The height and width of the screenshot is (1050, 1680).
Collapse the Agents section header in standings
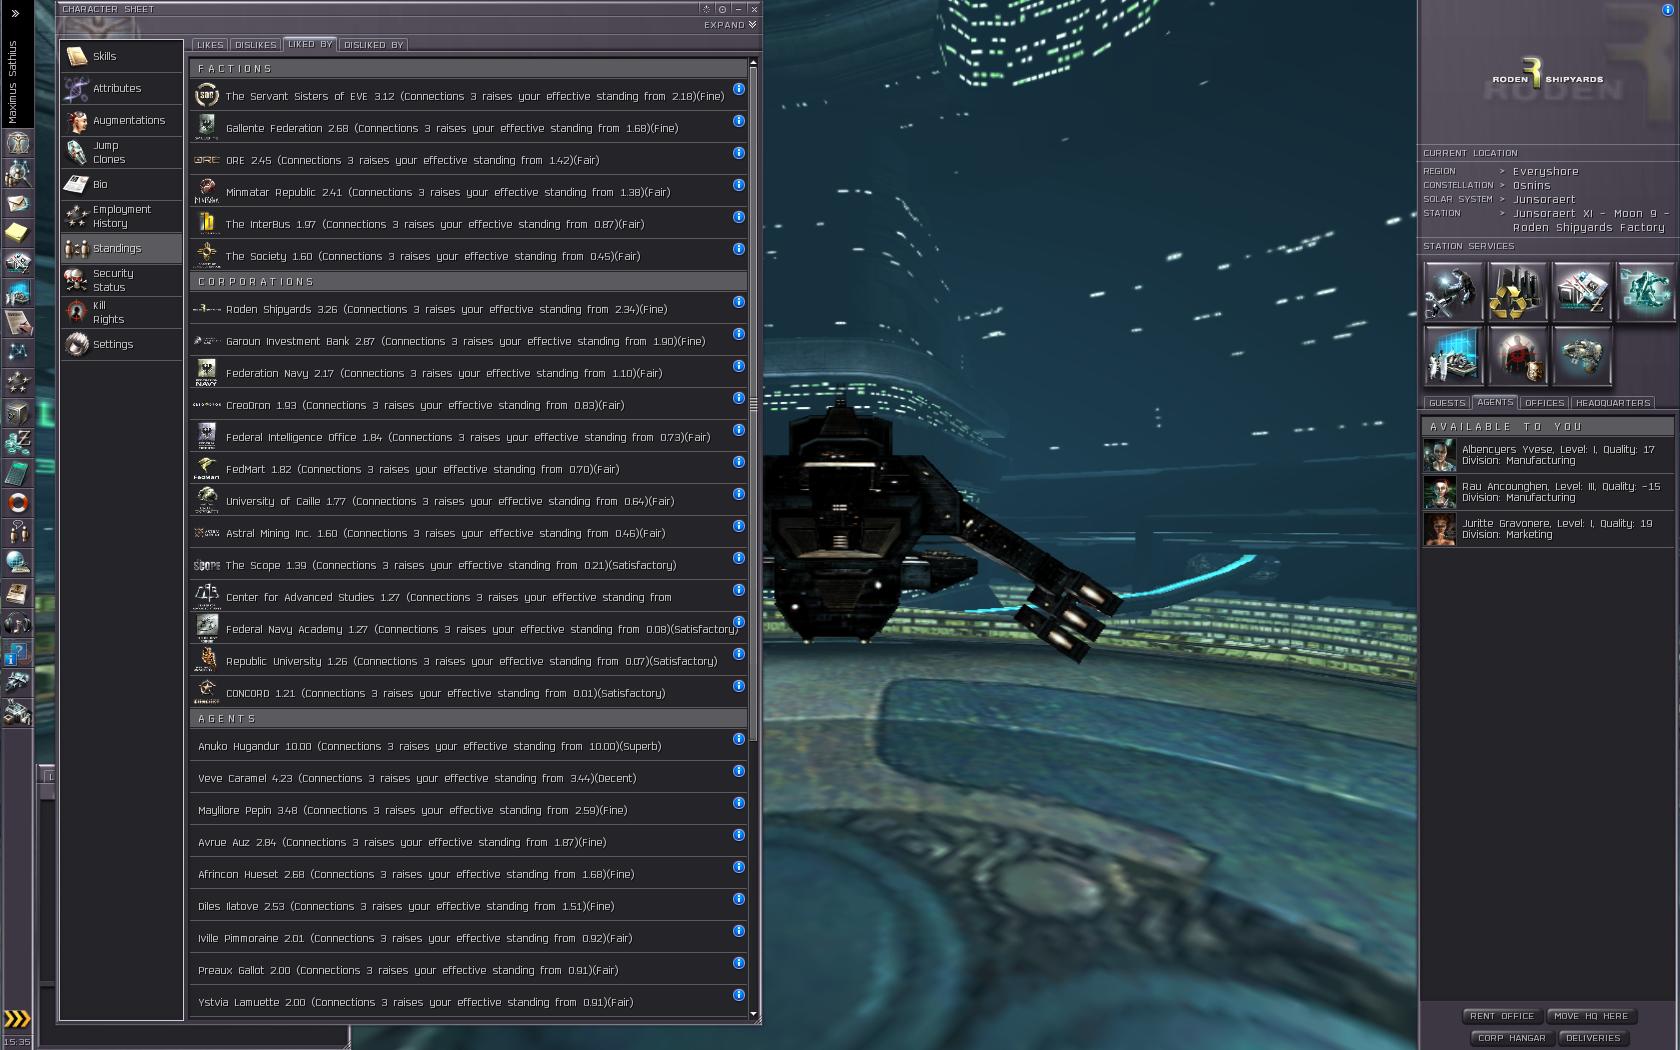point(468,719)
